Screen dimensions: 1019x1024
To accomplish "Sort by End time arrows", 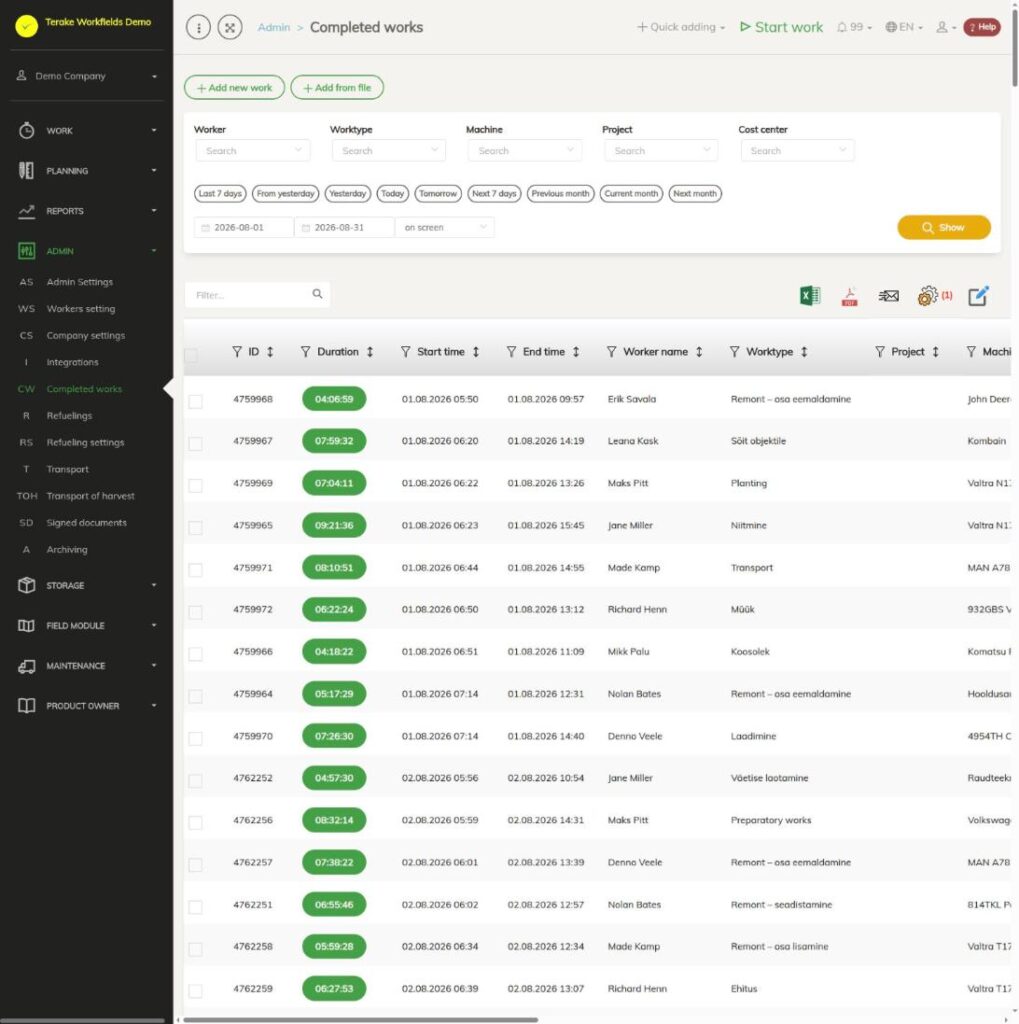I will pyautogui.click(x=576, y=352).
